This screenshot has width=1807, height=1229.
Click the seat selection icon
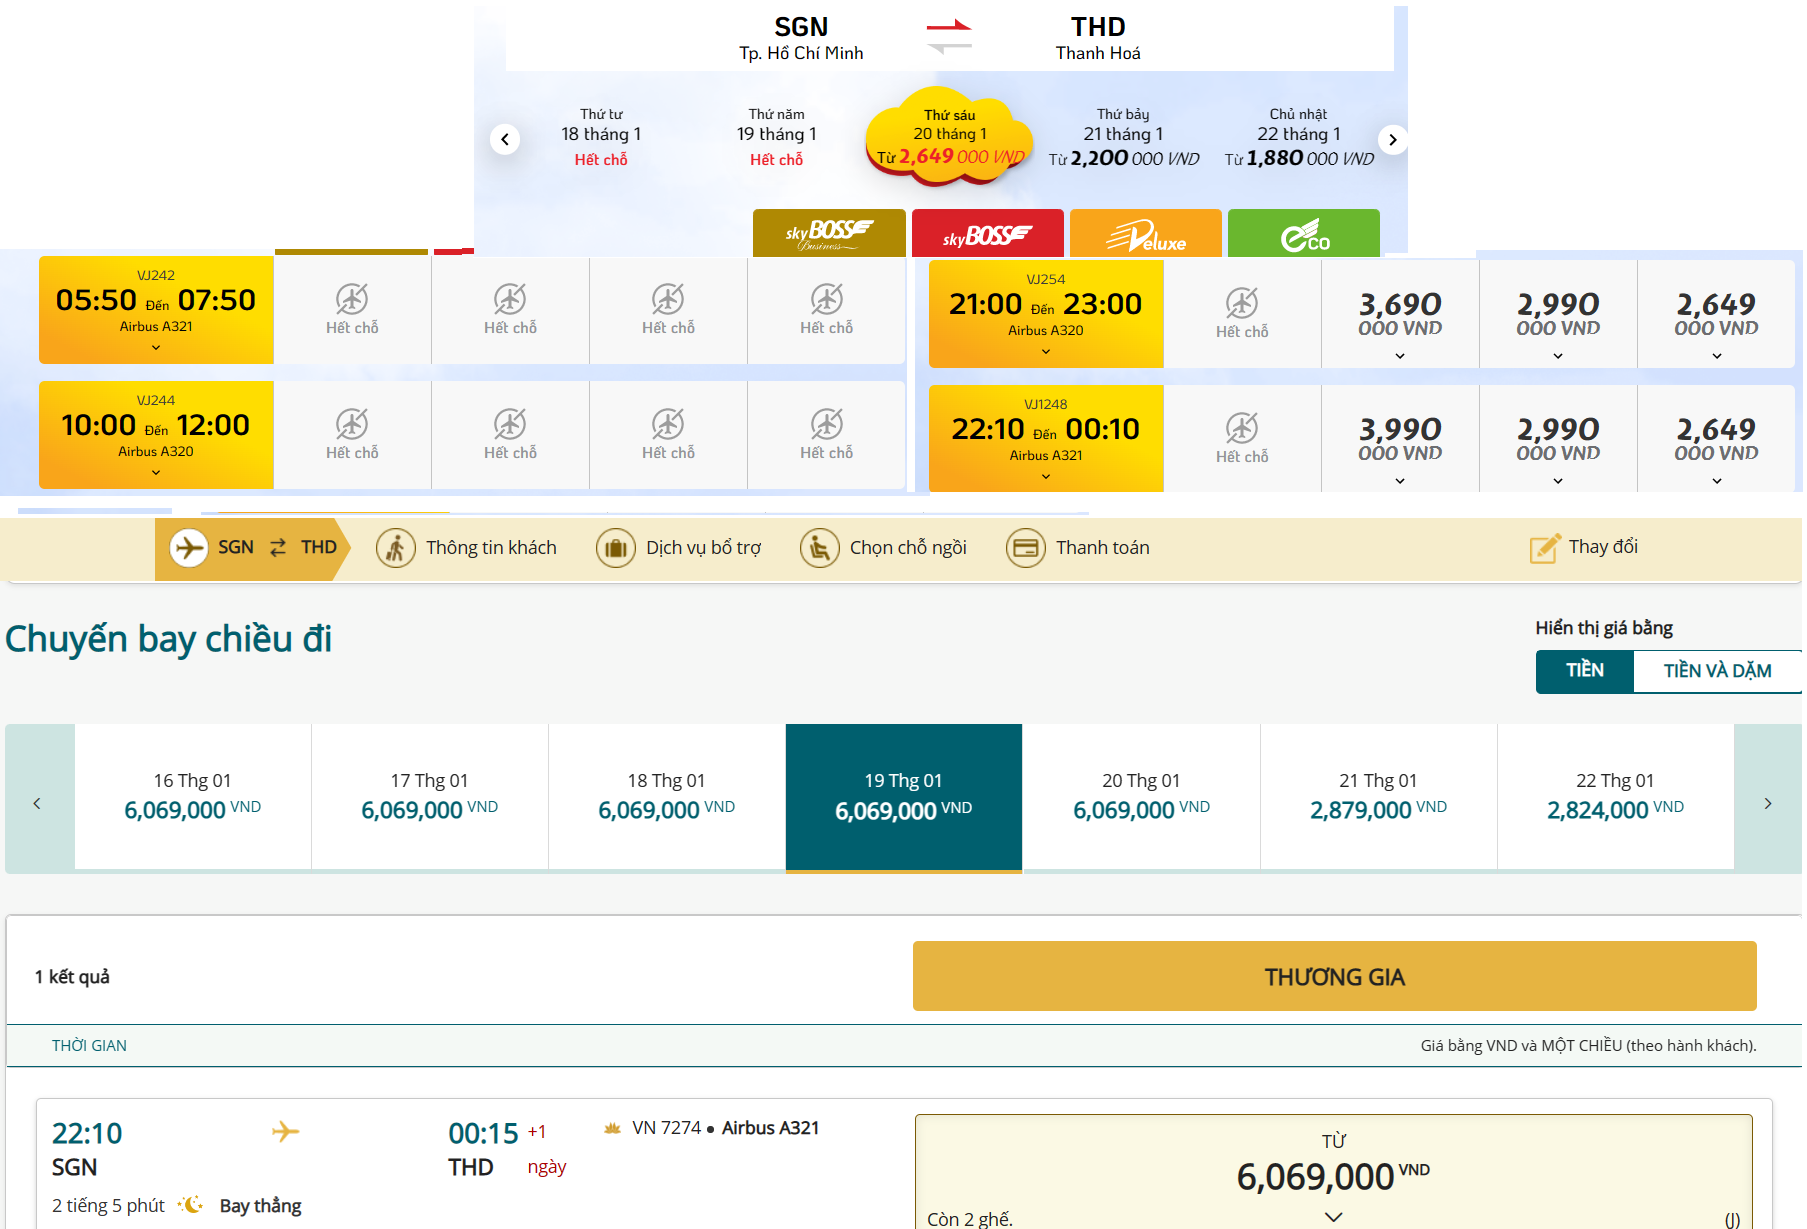tap(820, 548)
